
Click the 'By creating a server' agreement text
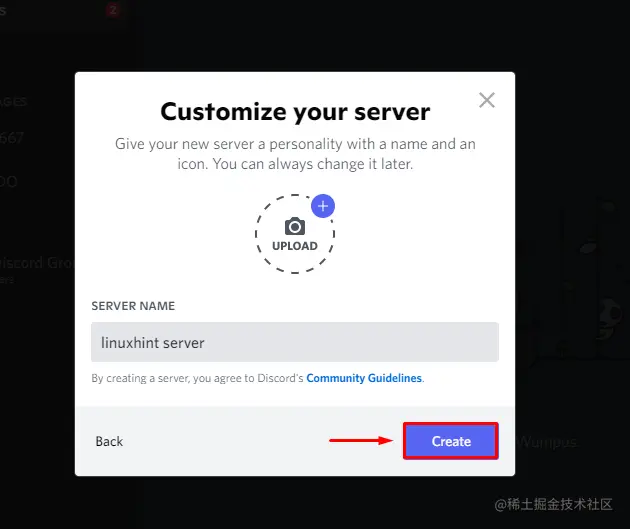(197, 378)
